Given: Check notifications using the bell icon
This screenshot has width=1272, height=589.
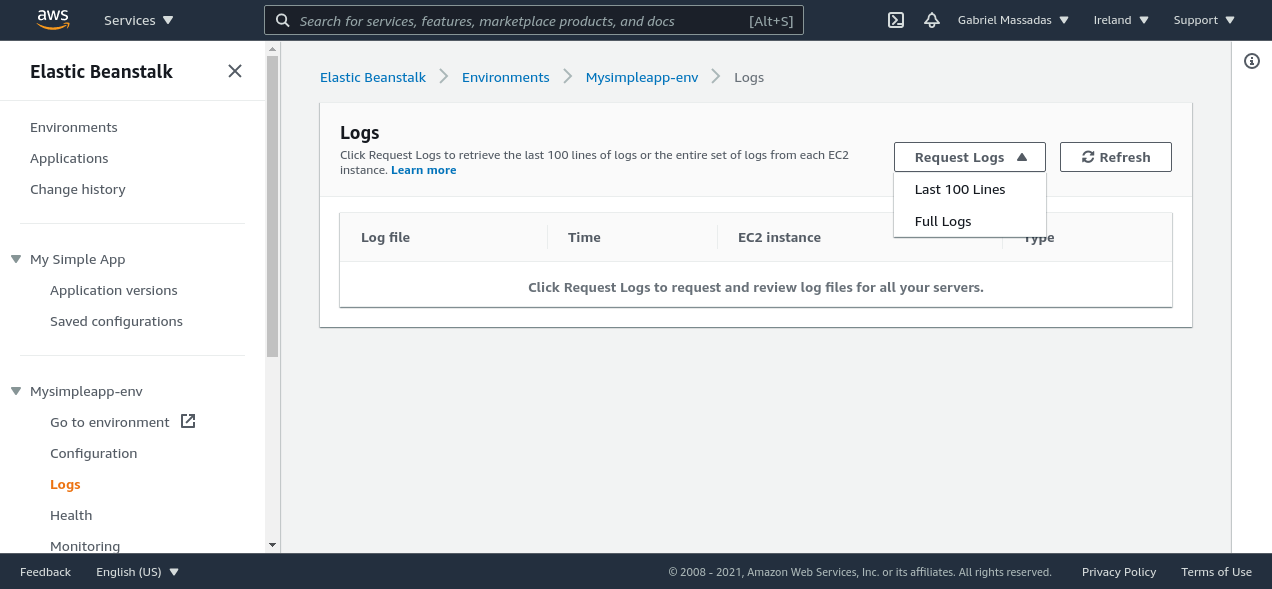Looking at the screenshot, I should pos(931,20).
